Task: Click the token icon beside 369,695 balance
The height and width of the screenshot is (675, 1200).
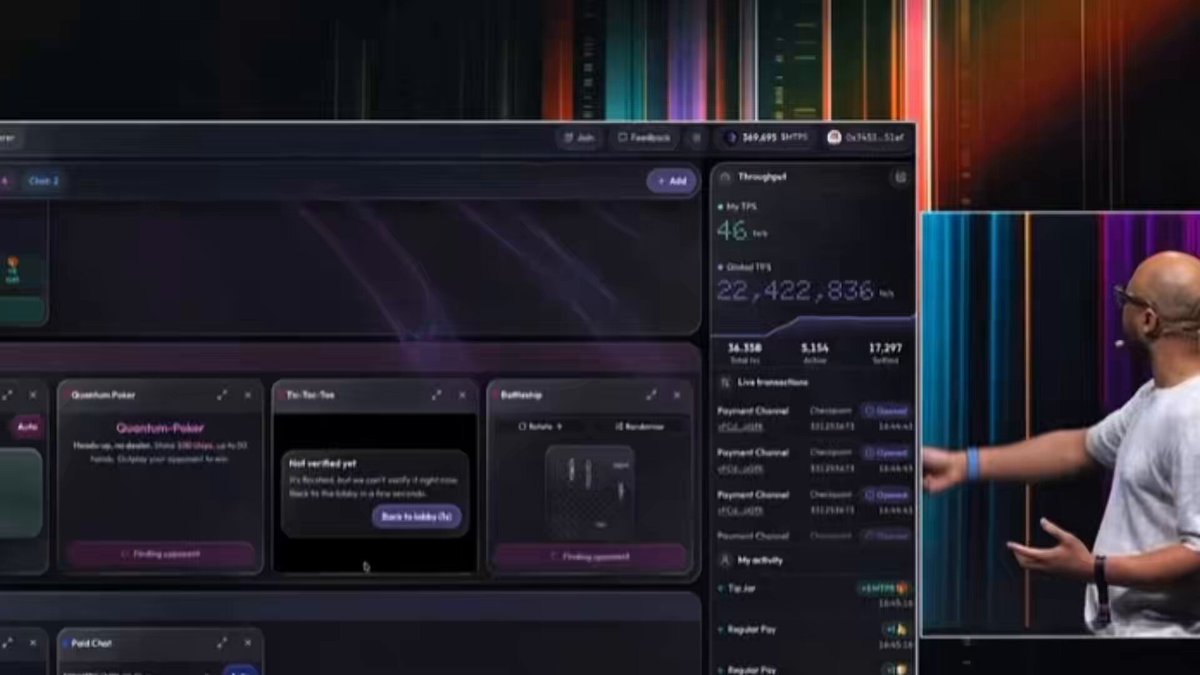Action: click(x=730, y=137)
